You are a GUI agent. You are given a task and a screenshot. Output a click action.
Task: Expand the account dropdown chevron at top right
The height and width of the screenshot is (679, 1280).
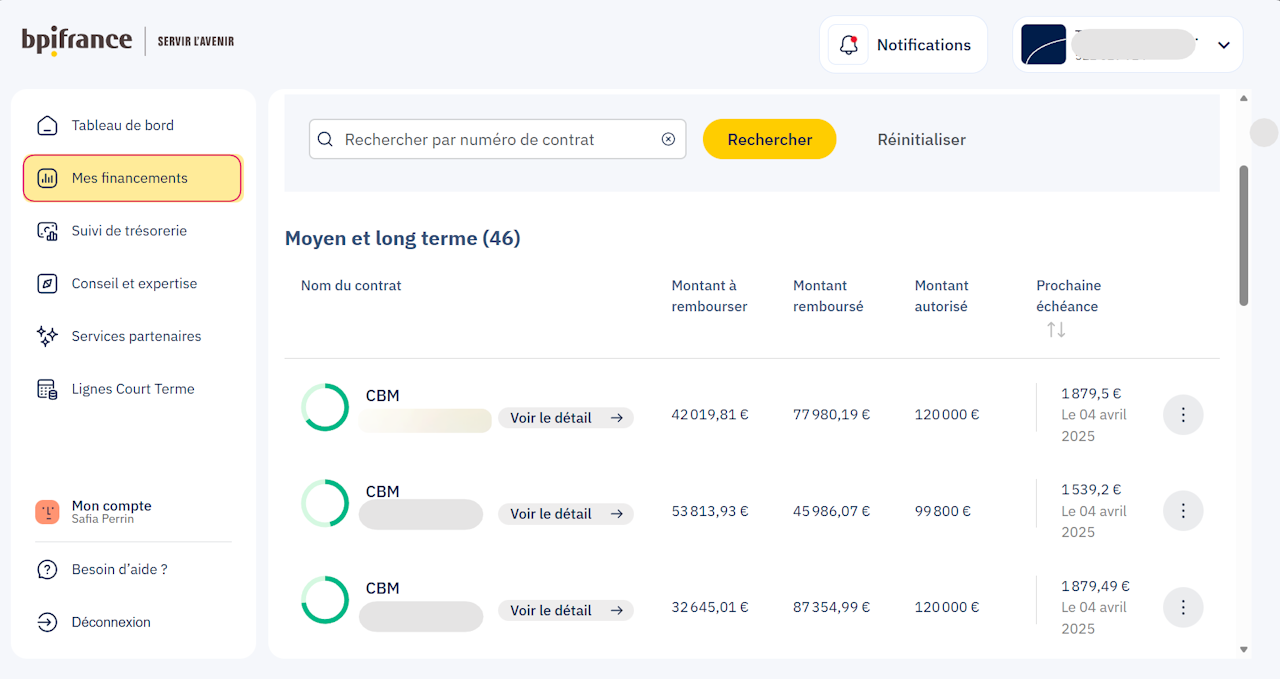click(1223, 45)
